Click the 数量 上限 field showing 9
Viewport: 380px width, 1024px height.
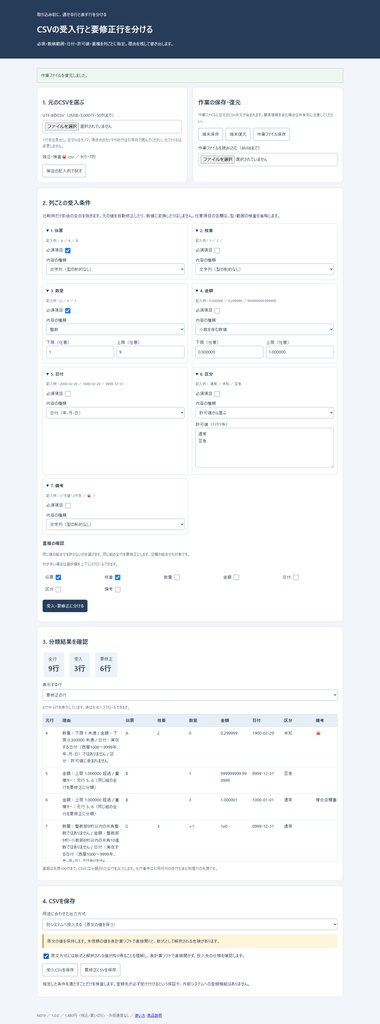pos(151,352)
